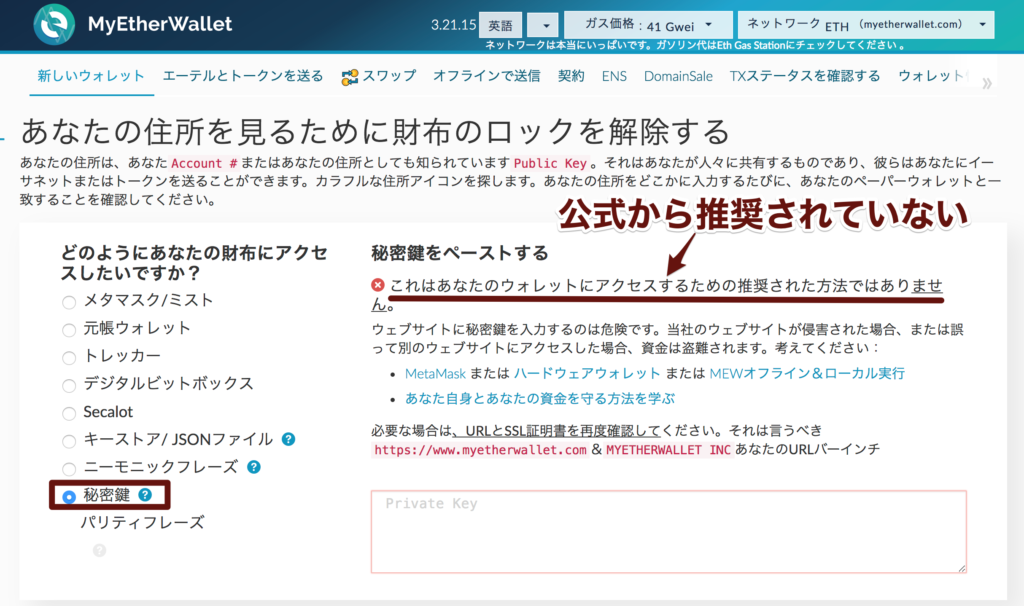Viewport: 1024px width, 606px height.
Task: Open the ネットワーク ETH dropdown
Action: pyautogui.click(x=866, y=25)
